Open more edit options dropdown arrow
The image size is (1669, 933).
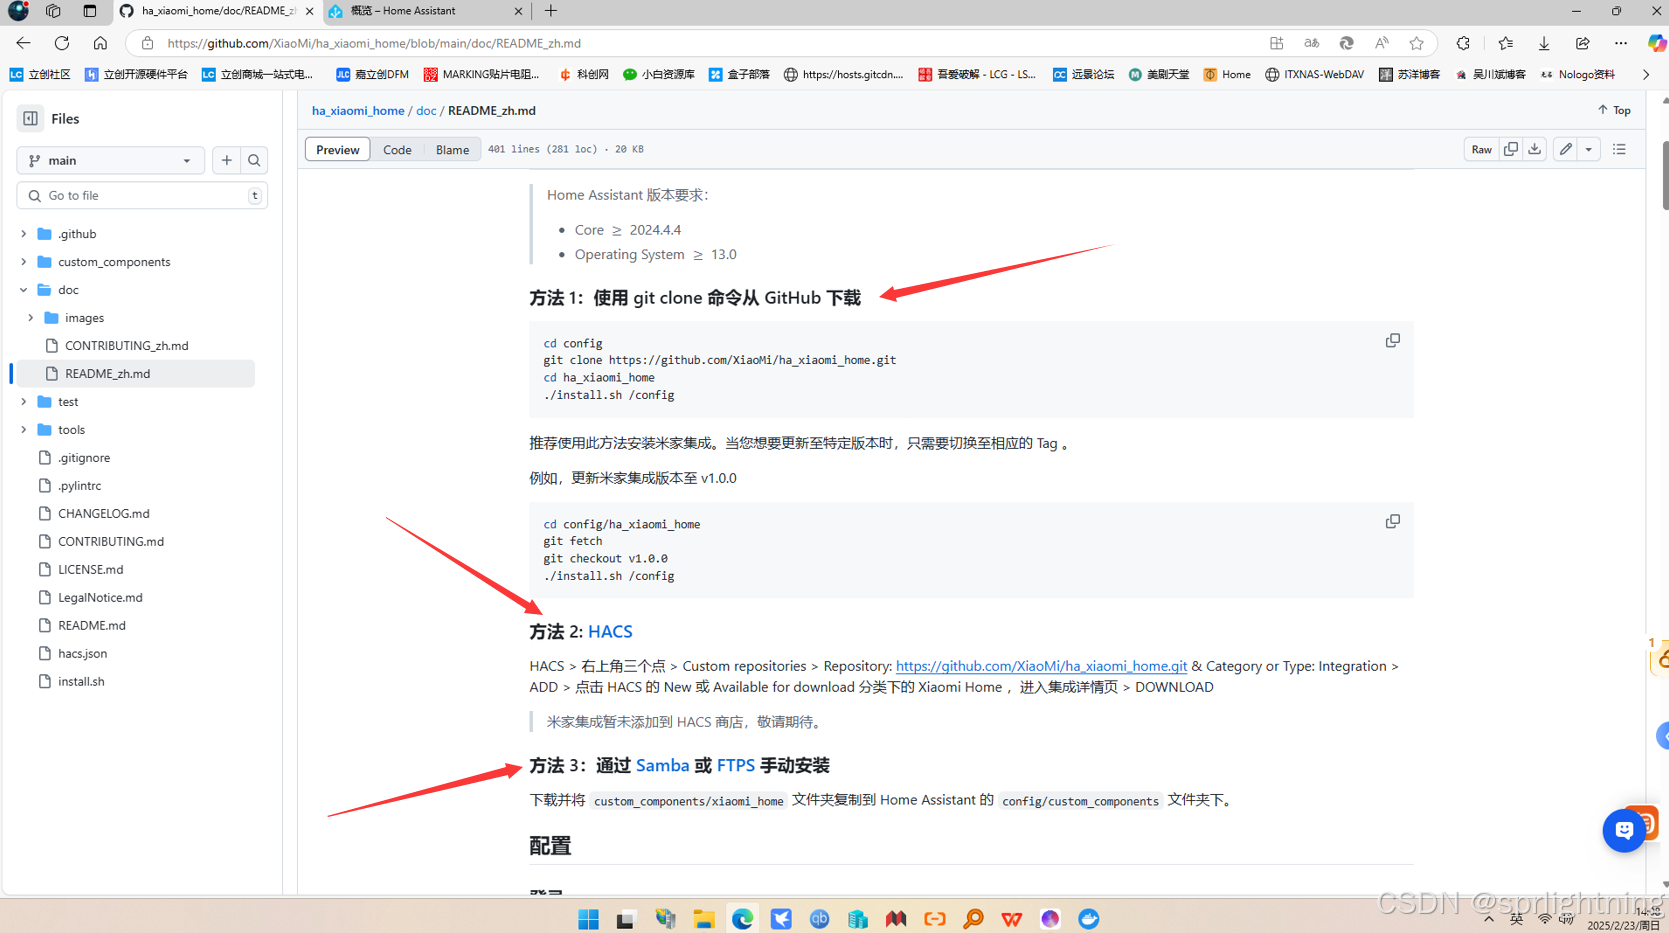pos(1588,149)
